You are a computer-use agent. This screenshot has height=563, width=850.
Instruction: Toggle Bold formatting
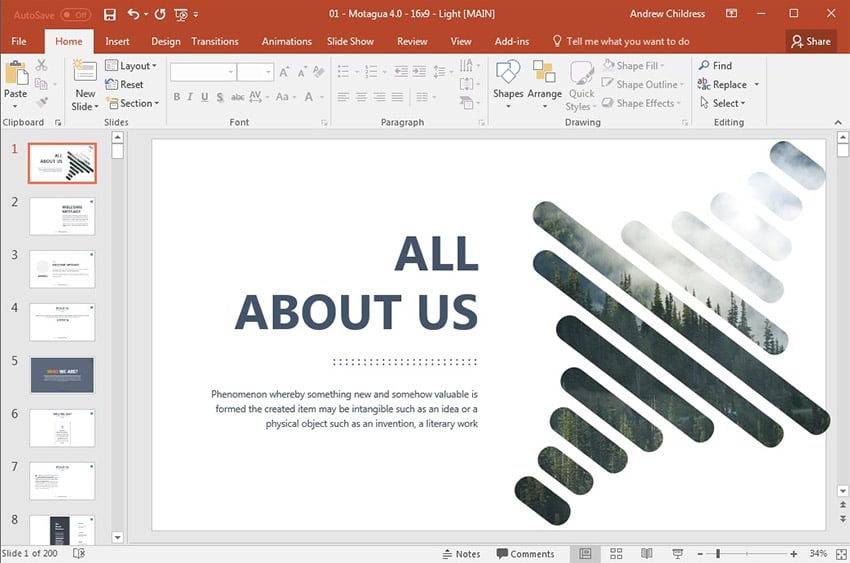click(177, 97)
